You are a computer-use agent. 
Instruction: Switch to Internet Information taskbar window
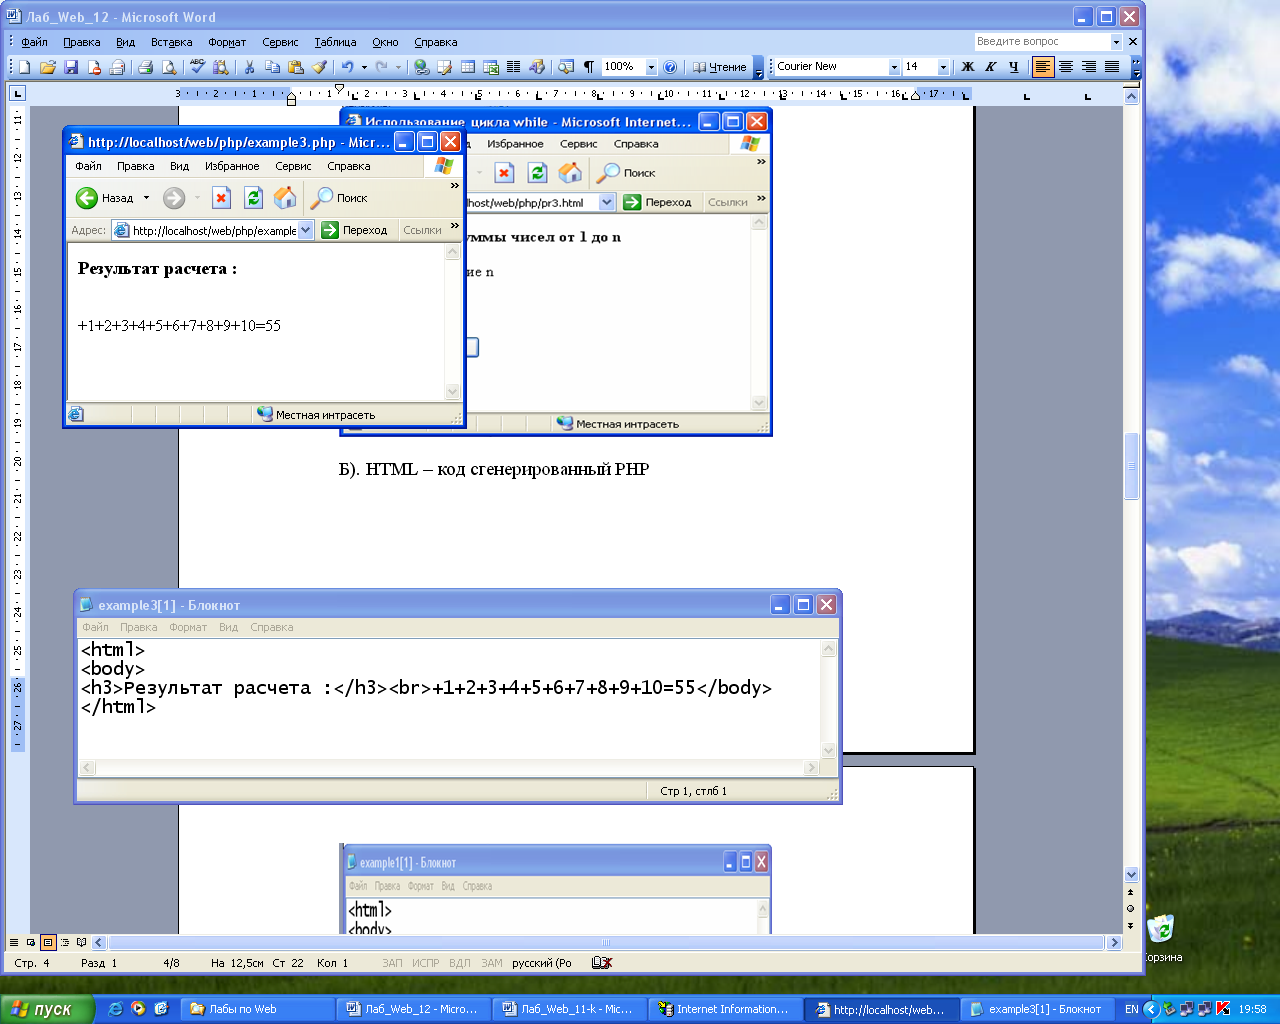(725, 1009)
